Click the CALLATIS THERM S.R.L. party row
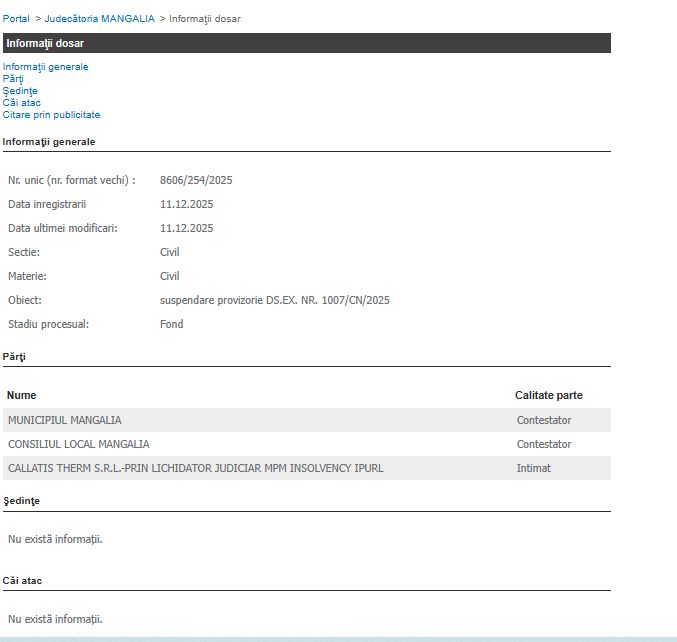The width and height of the screenshot is (677, 642). (195, 468)
